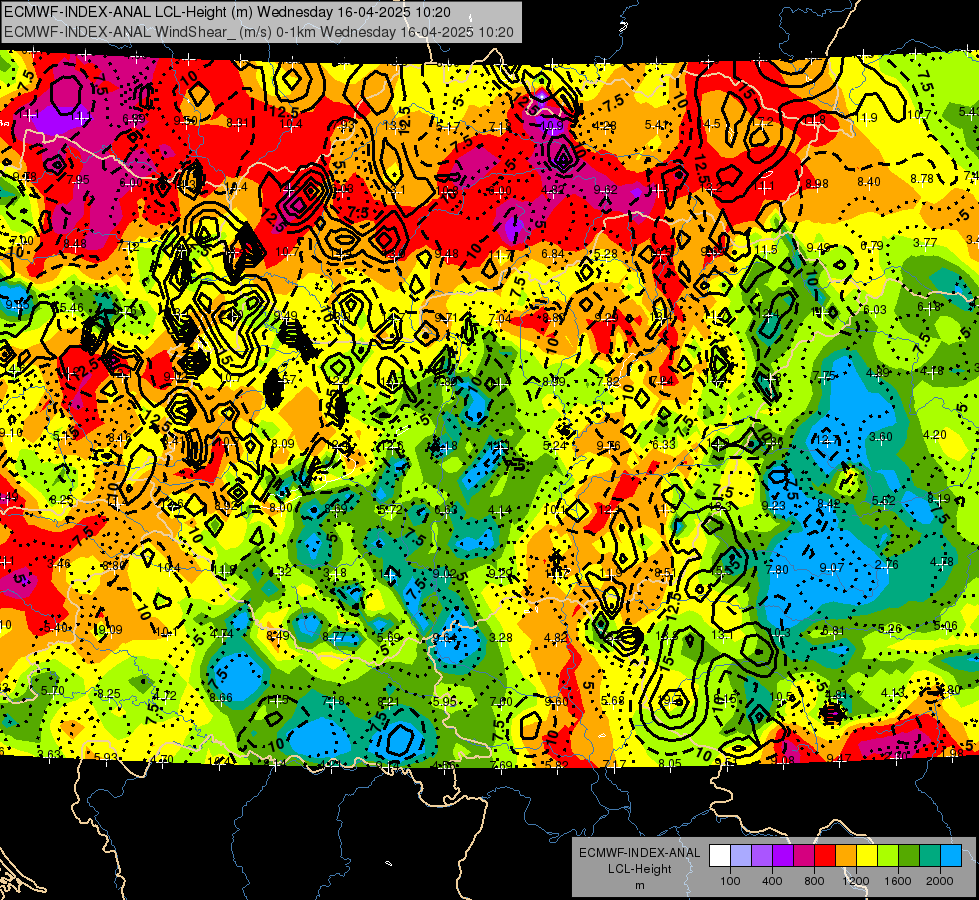Click the grid value 3.63

tap(49, 754)
